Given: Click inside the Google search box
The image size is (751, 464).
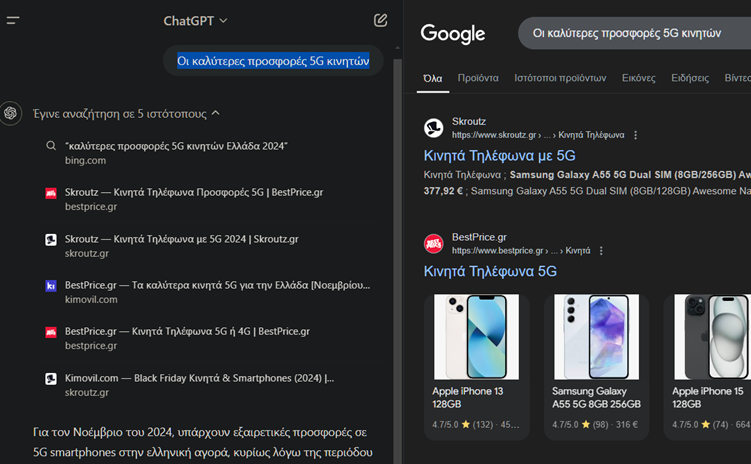Looking at the screenshot, I should point(635,33).
